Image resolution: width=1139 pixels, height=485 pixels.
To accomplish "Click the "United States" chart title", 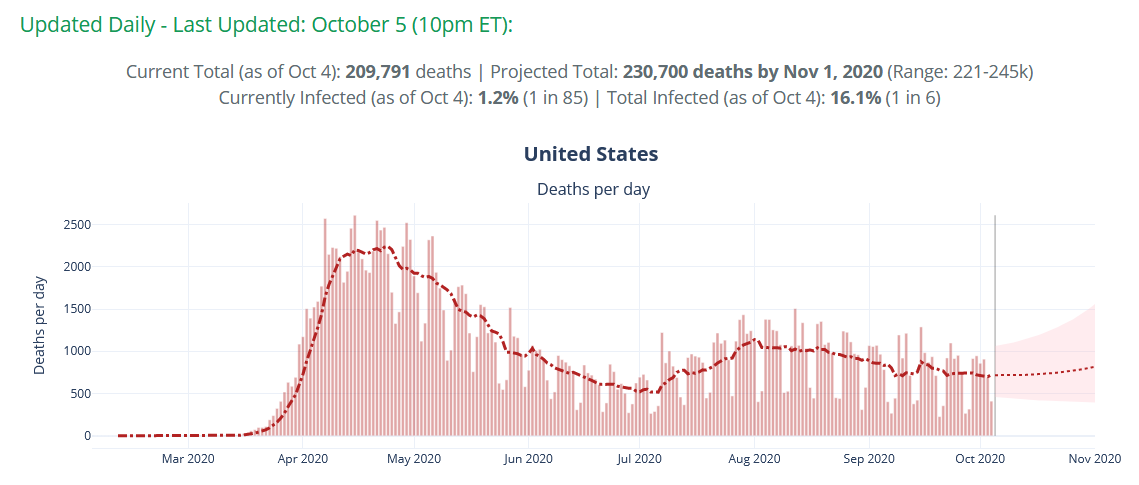I will (x=591, y=154).
